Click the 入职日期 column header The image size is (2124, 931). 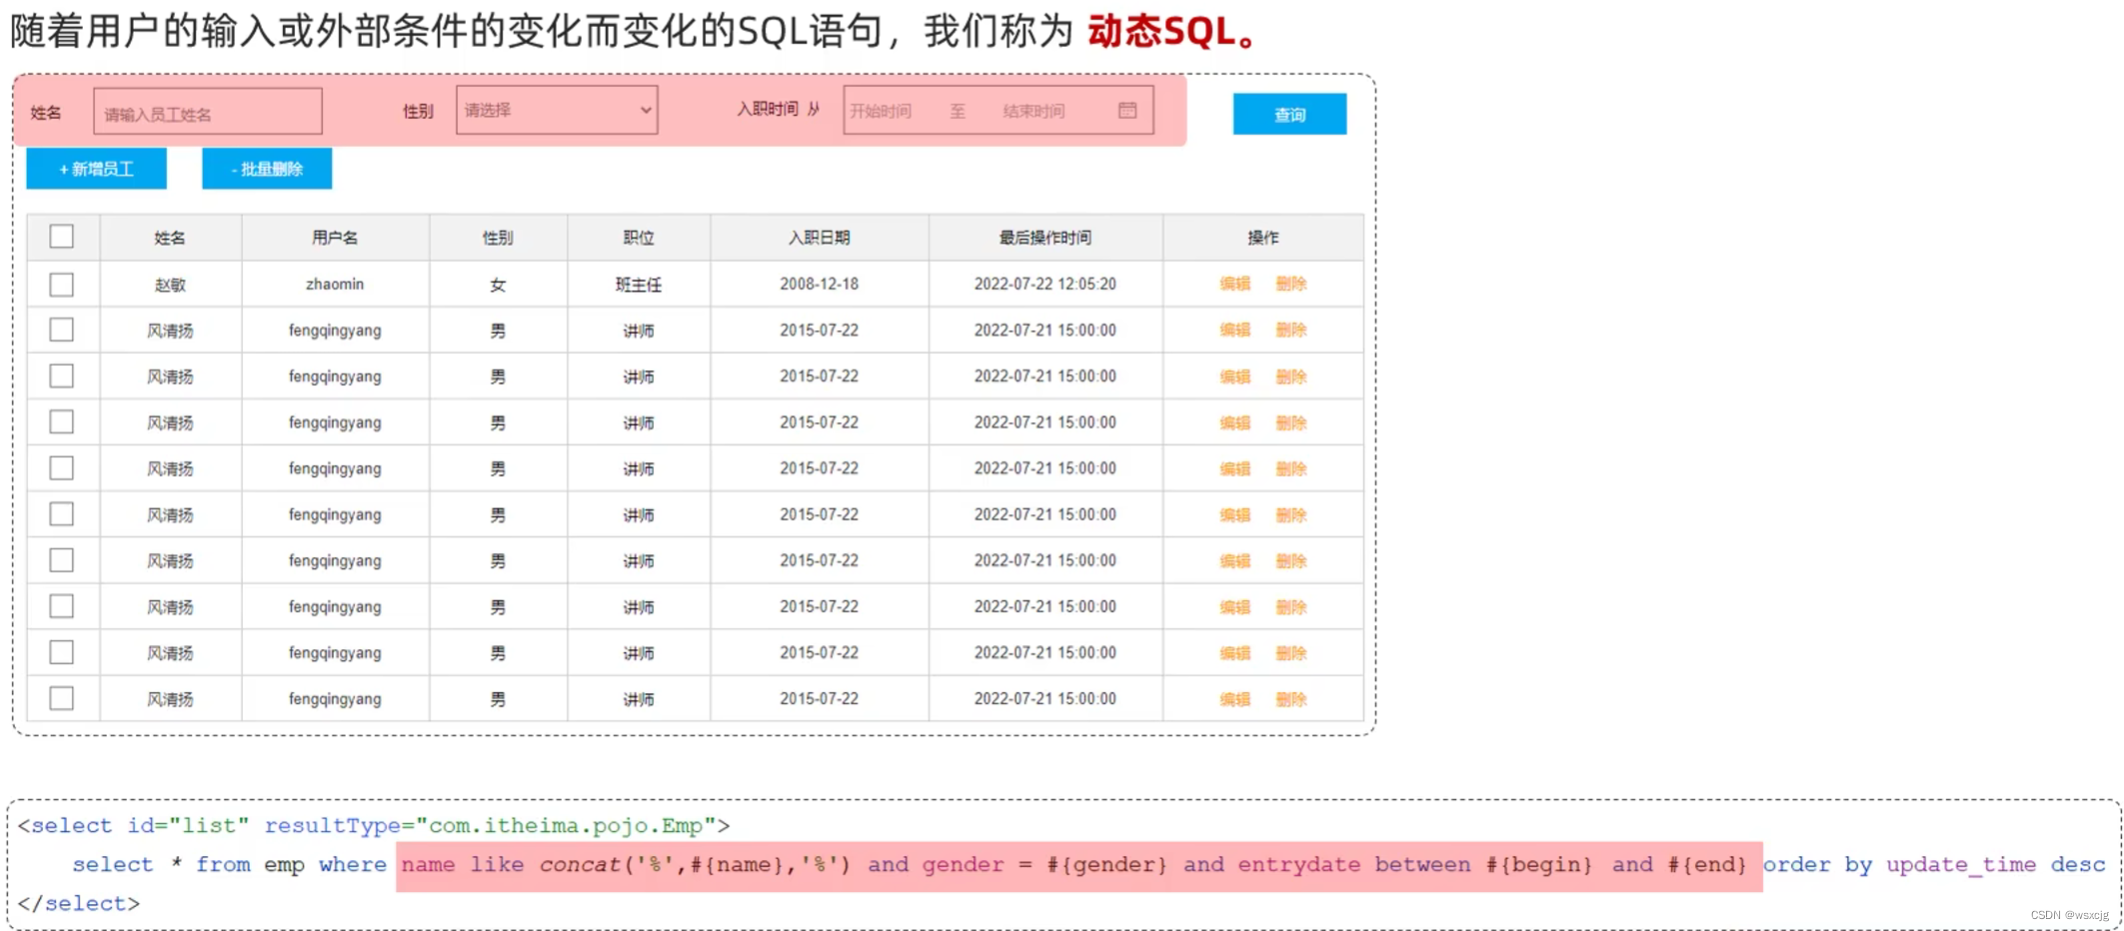click(x=819, y=238)
